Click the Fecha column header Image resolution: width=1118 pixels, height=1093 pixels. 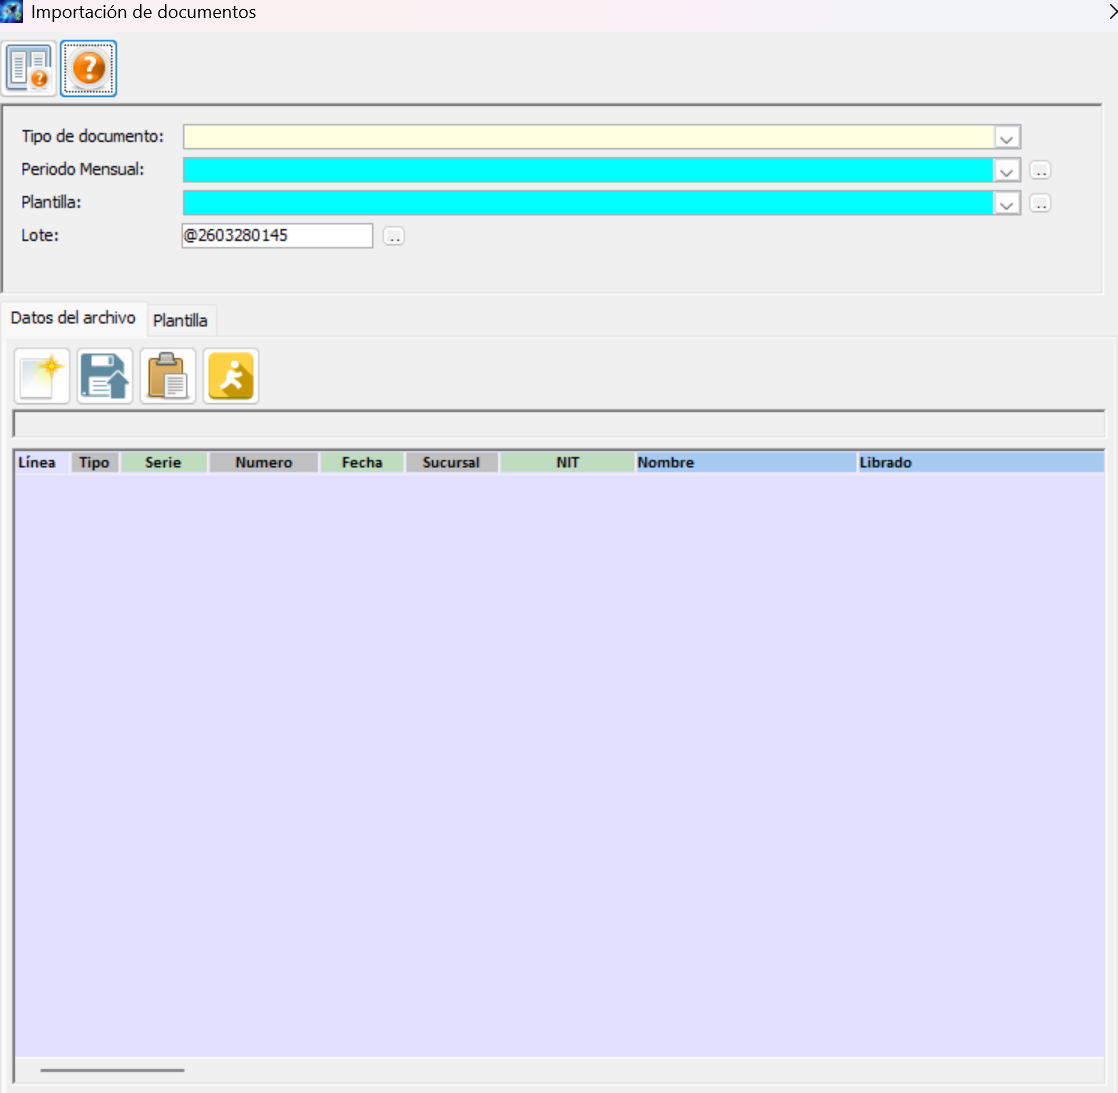362,462
